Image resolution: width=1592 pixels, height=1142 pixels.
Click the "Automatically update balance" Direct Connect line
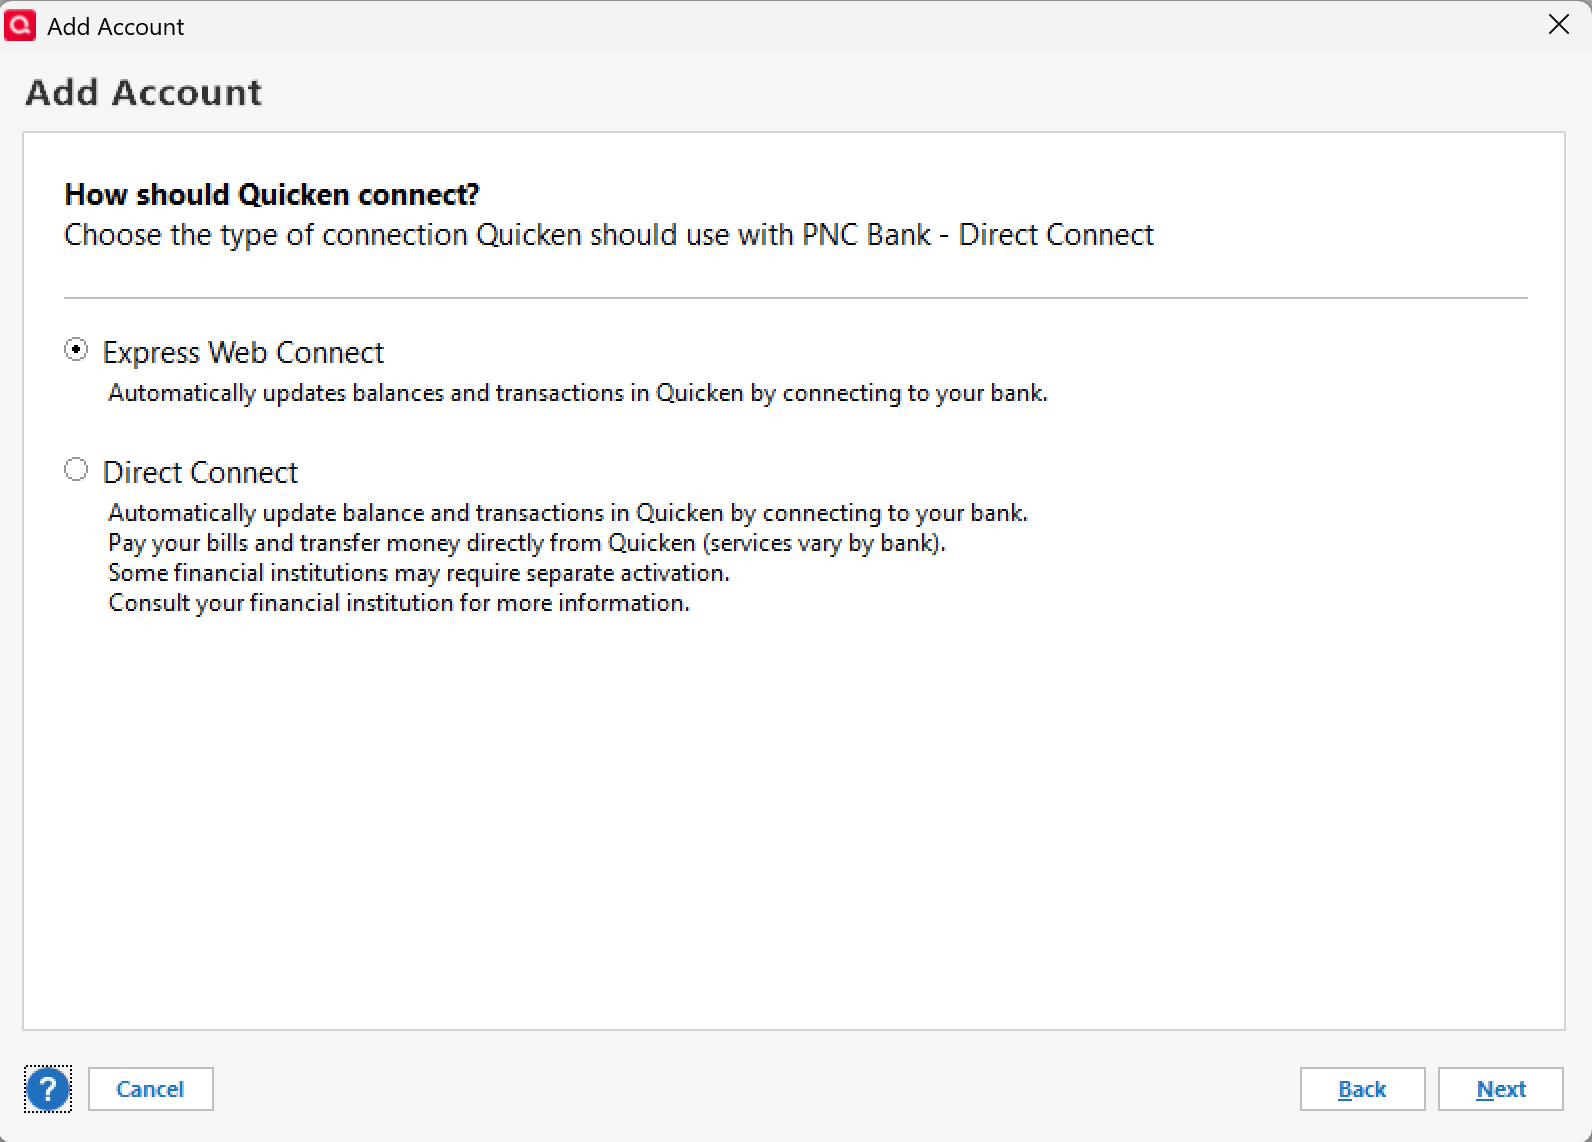tap(568, 513)
